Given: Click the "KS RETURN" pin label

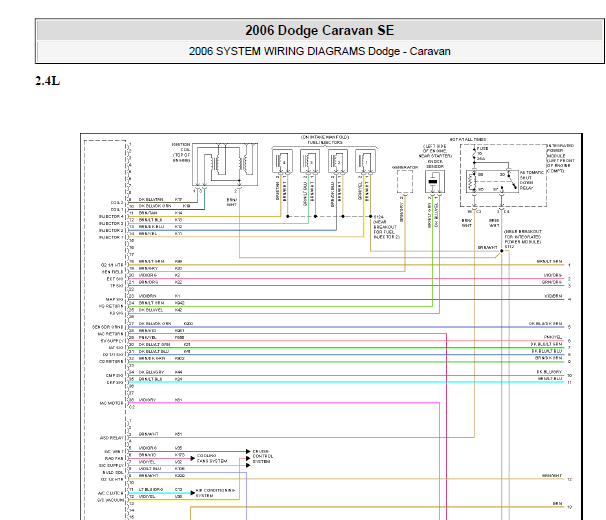Looking at the screenshot, I should click(111, 306).
